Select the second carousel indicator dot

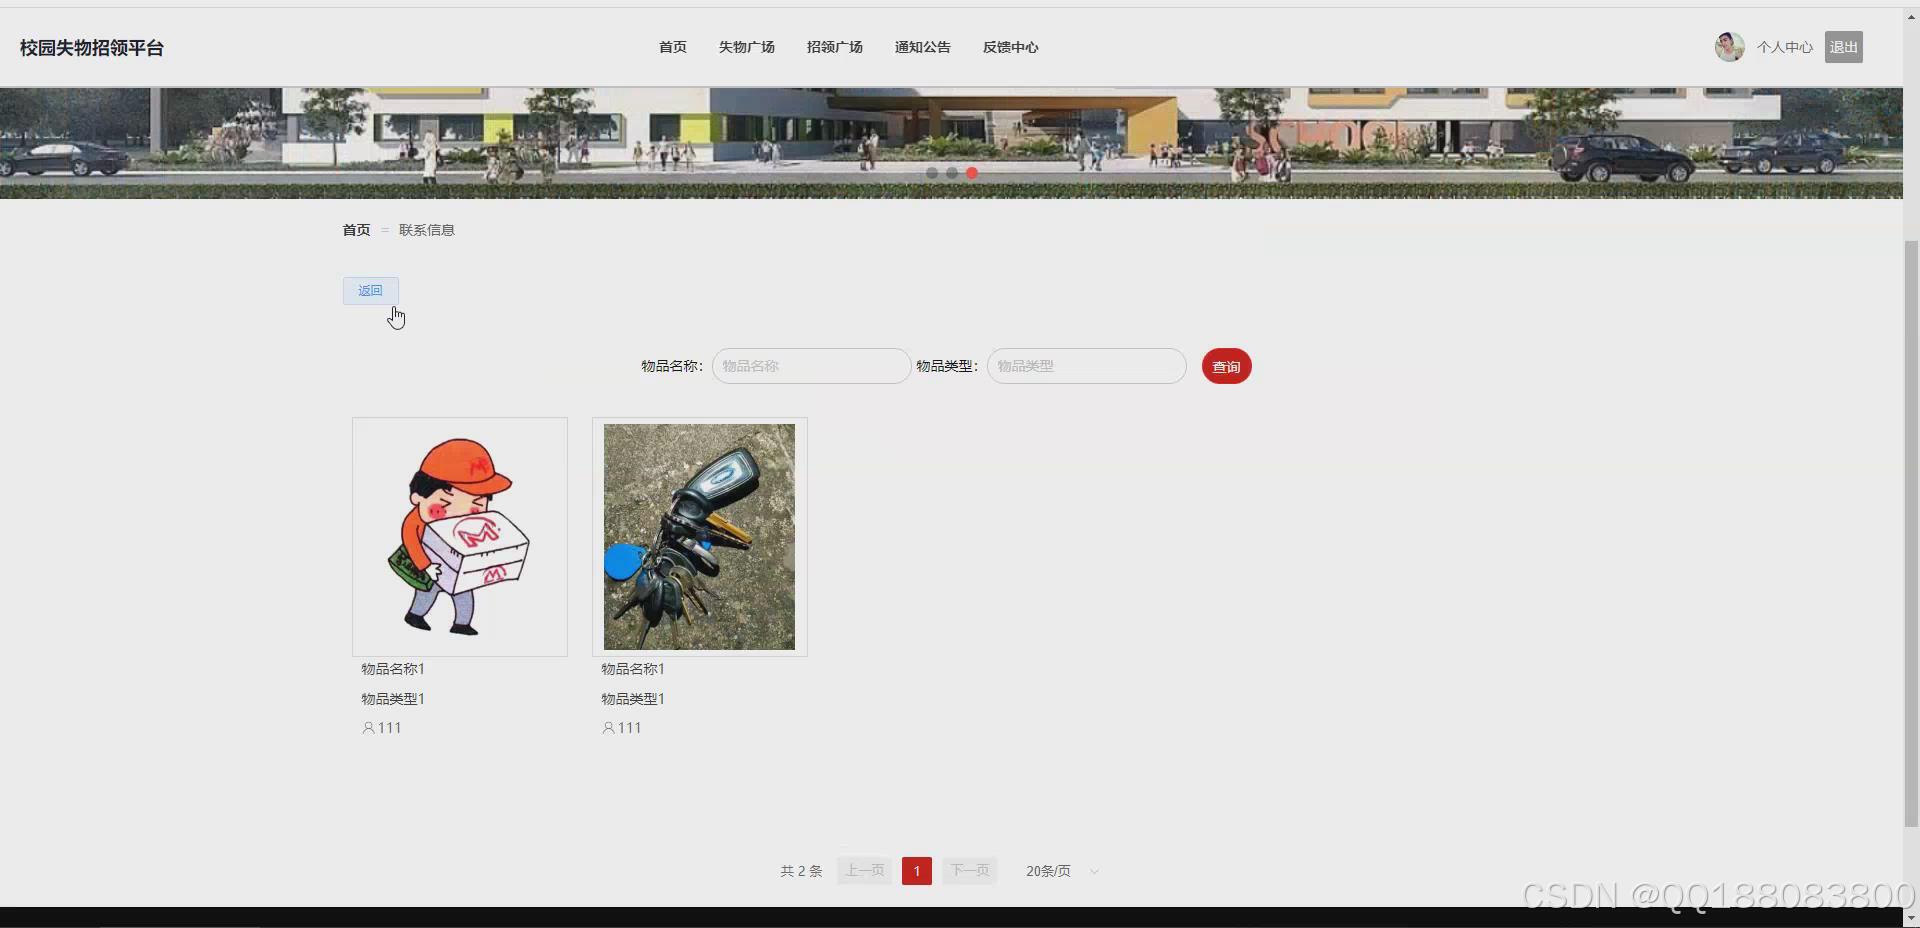click(951, 173)
